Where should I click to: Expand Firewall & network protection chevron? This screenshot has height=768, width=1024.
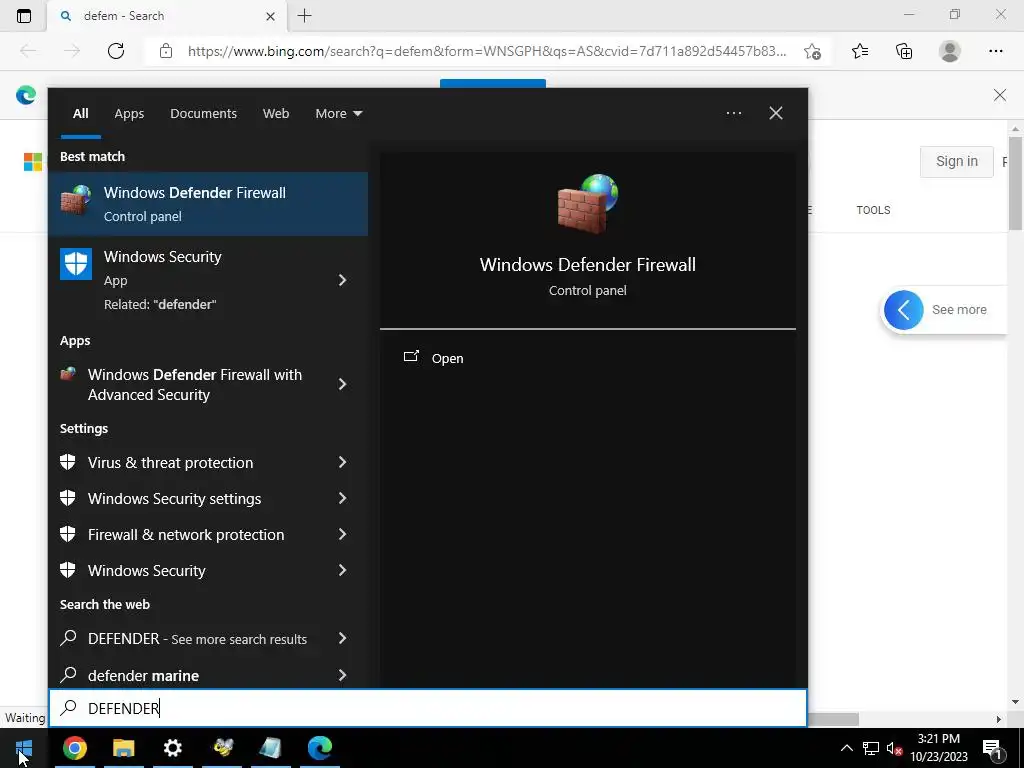(342, 534)
